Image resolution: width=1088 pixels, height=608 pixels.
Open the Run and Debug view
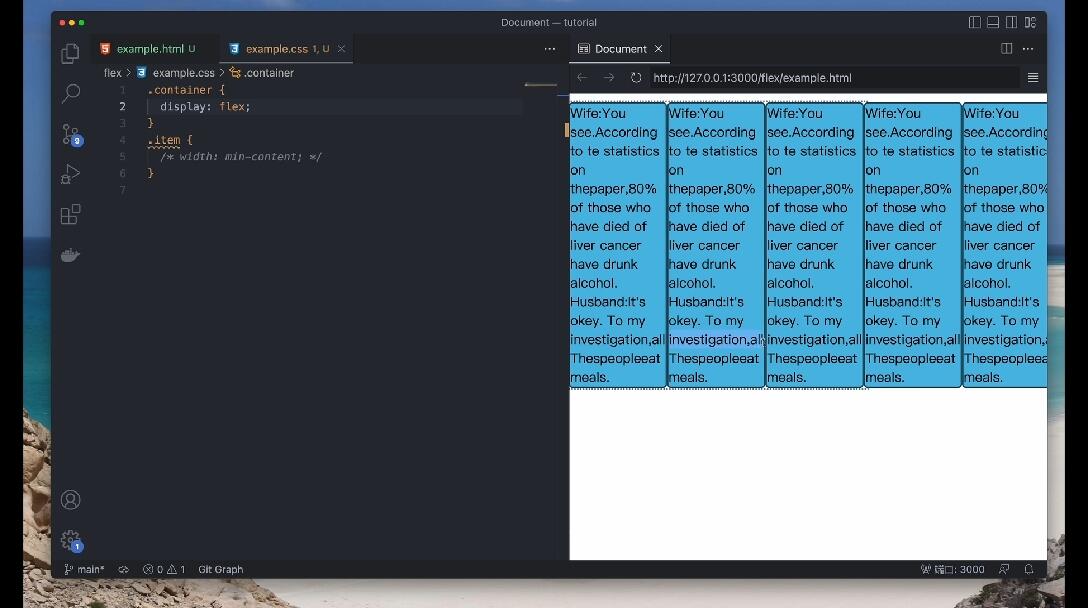(70, 174)
